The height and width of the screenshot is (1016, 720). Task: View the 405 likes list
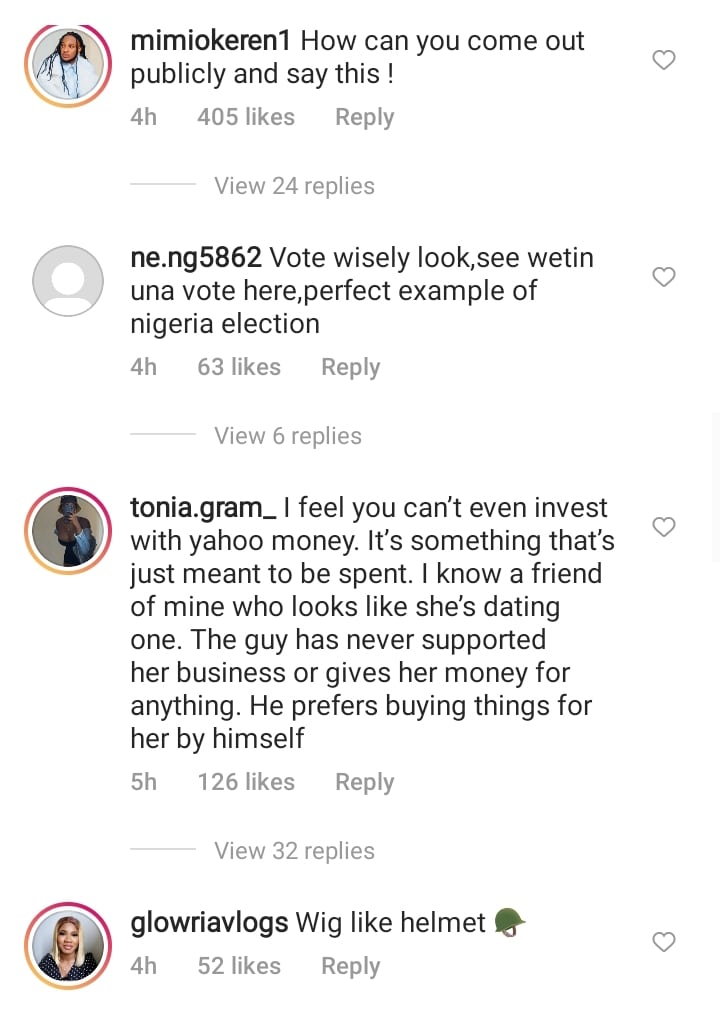(x=246, y=117)
